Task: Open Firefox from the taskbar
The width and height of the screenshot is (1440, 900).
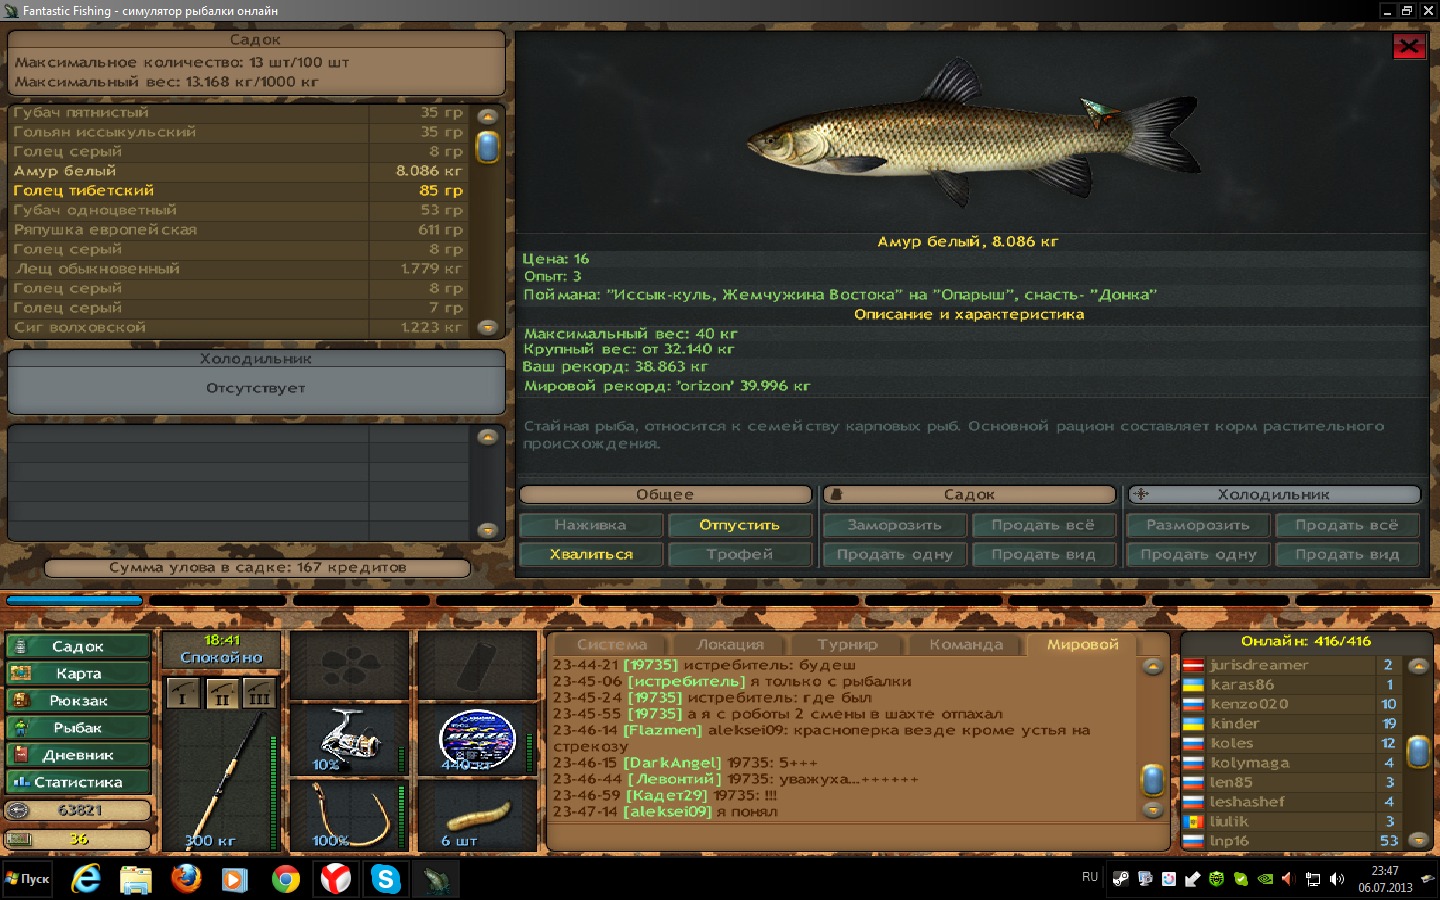Action: point(185,879)
